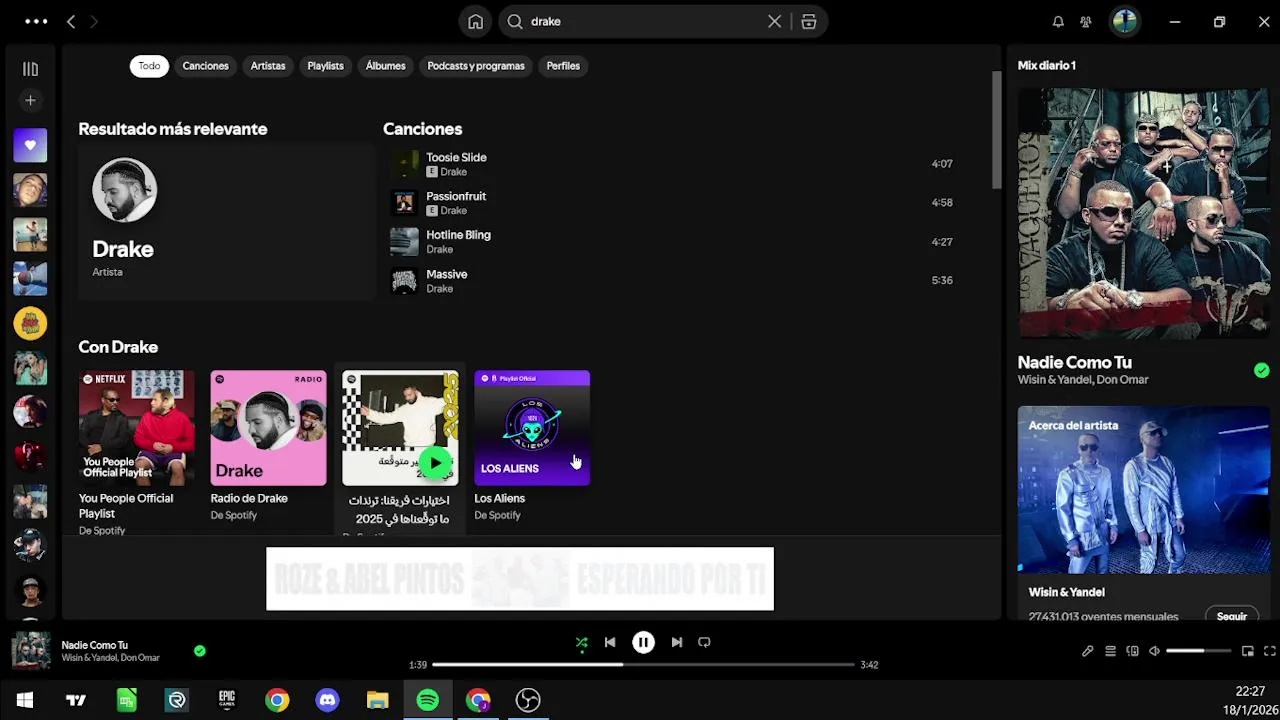The width and height of the screenshot is (1280, 720).
Task: Open the queue icon
Action: 1110,651
